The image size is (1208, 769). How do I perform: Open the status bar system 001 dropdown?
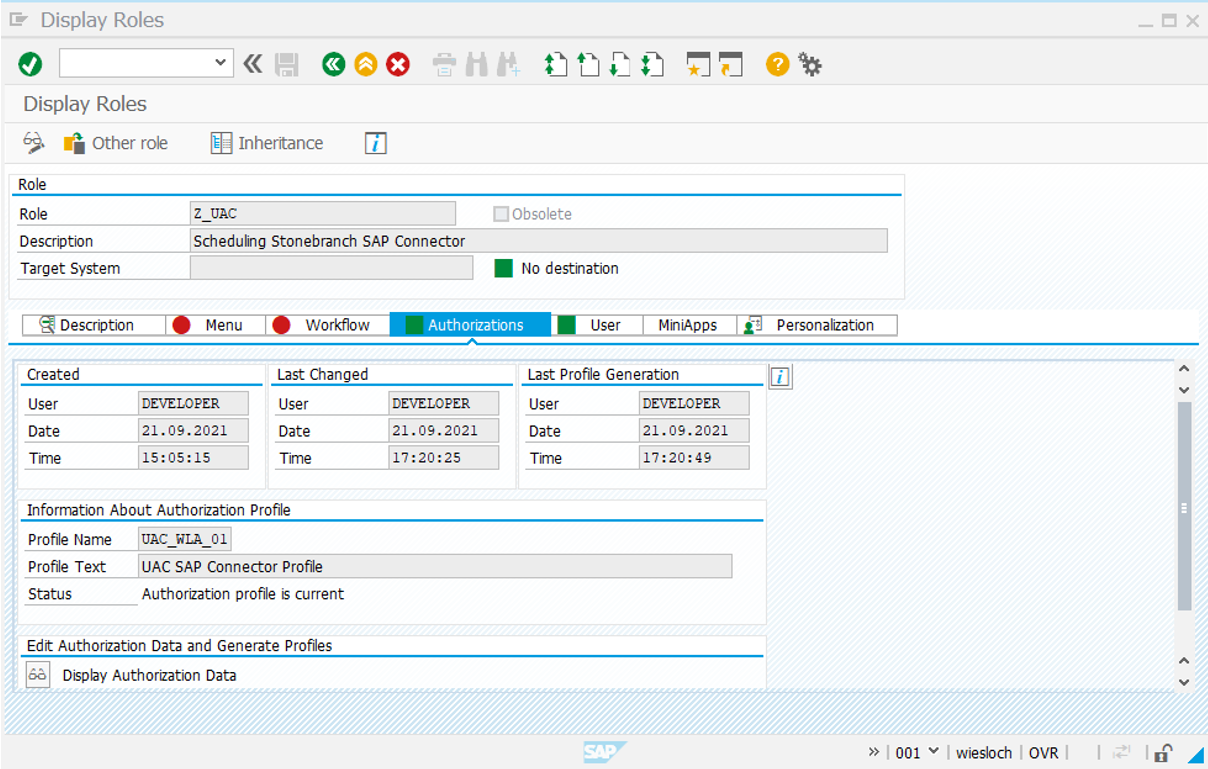934,752
